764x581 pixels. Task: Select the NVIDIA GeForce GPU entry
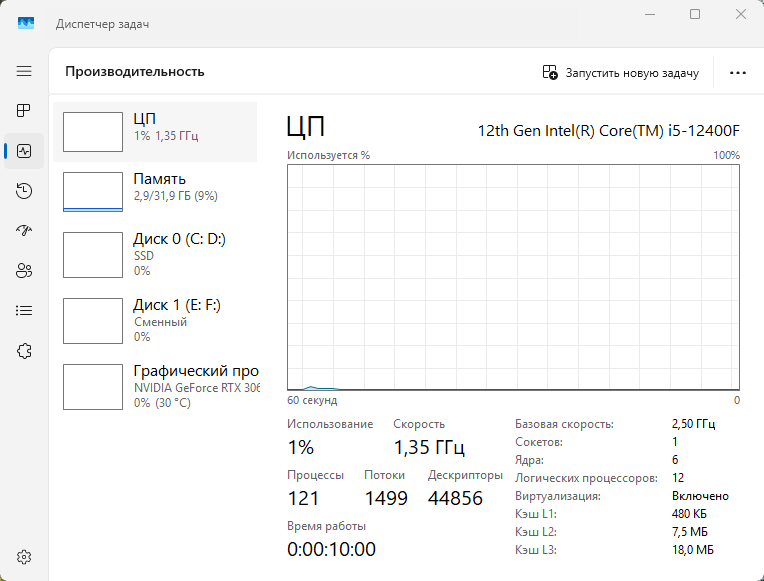155,386
